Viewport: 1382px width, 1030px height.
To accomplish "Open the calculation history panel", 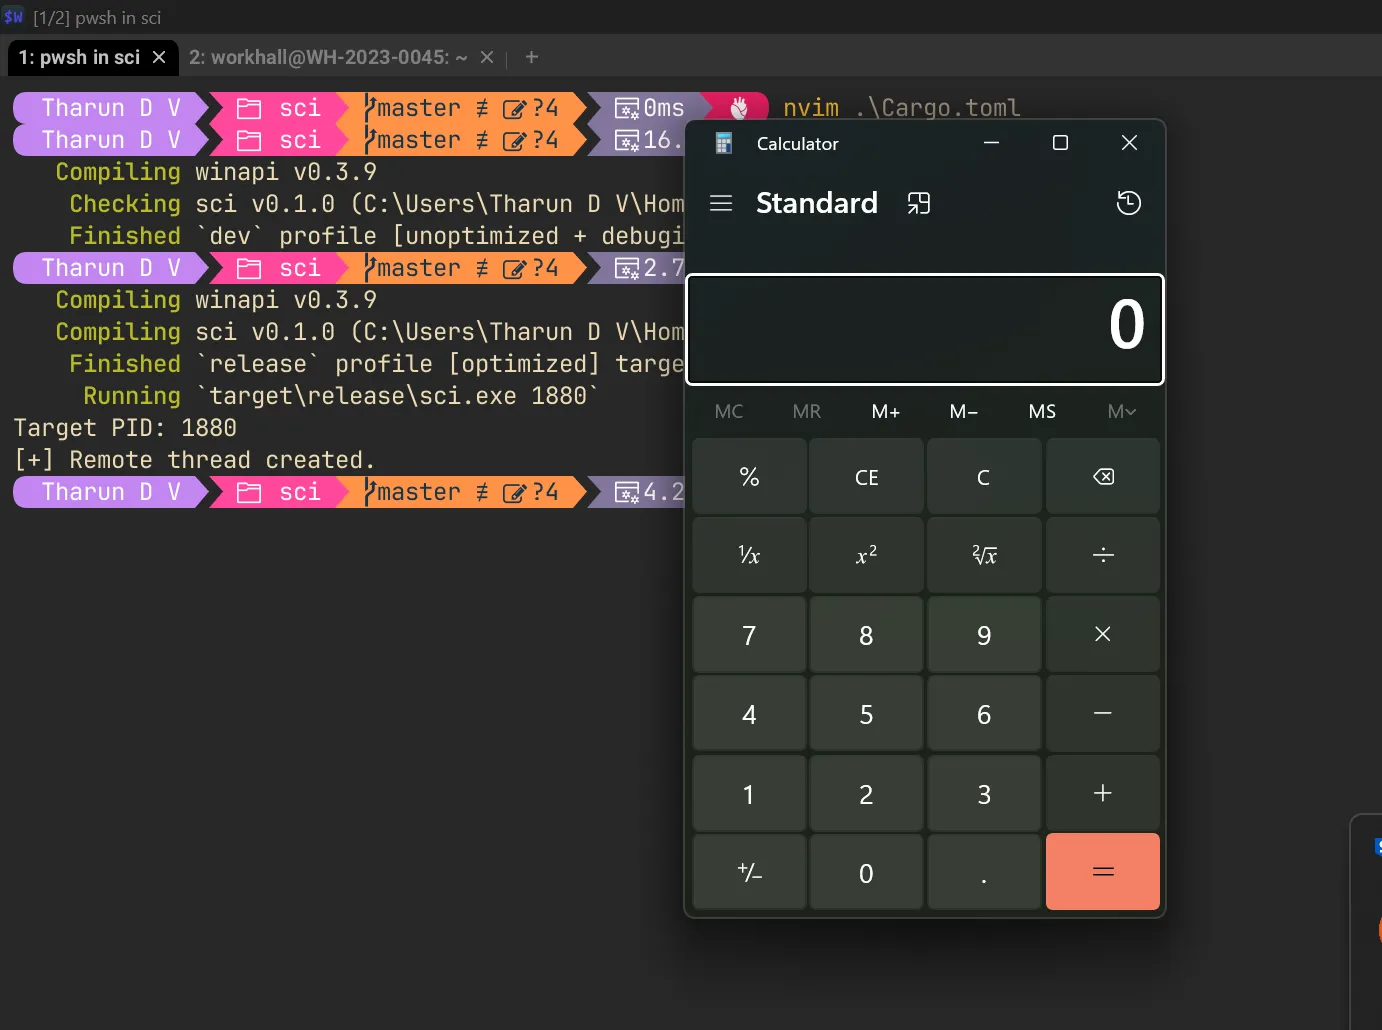I will click(x=1128, y=204).
